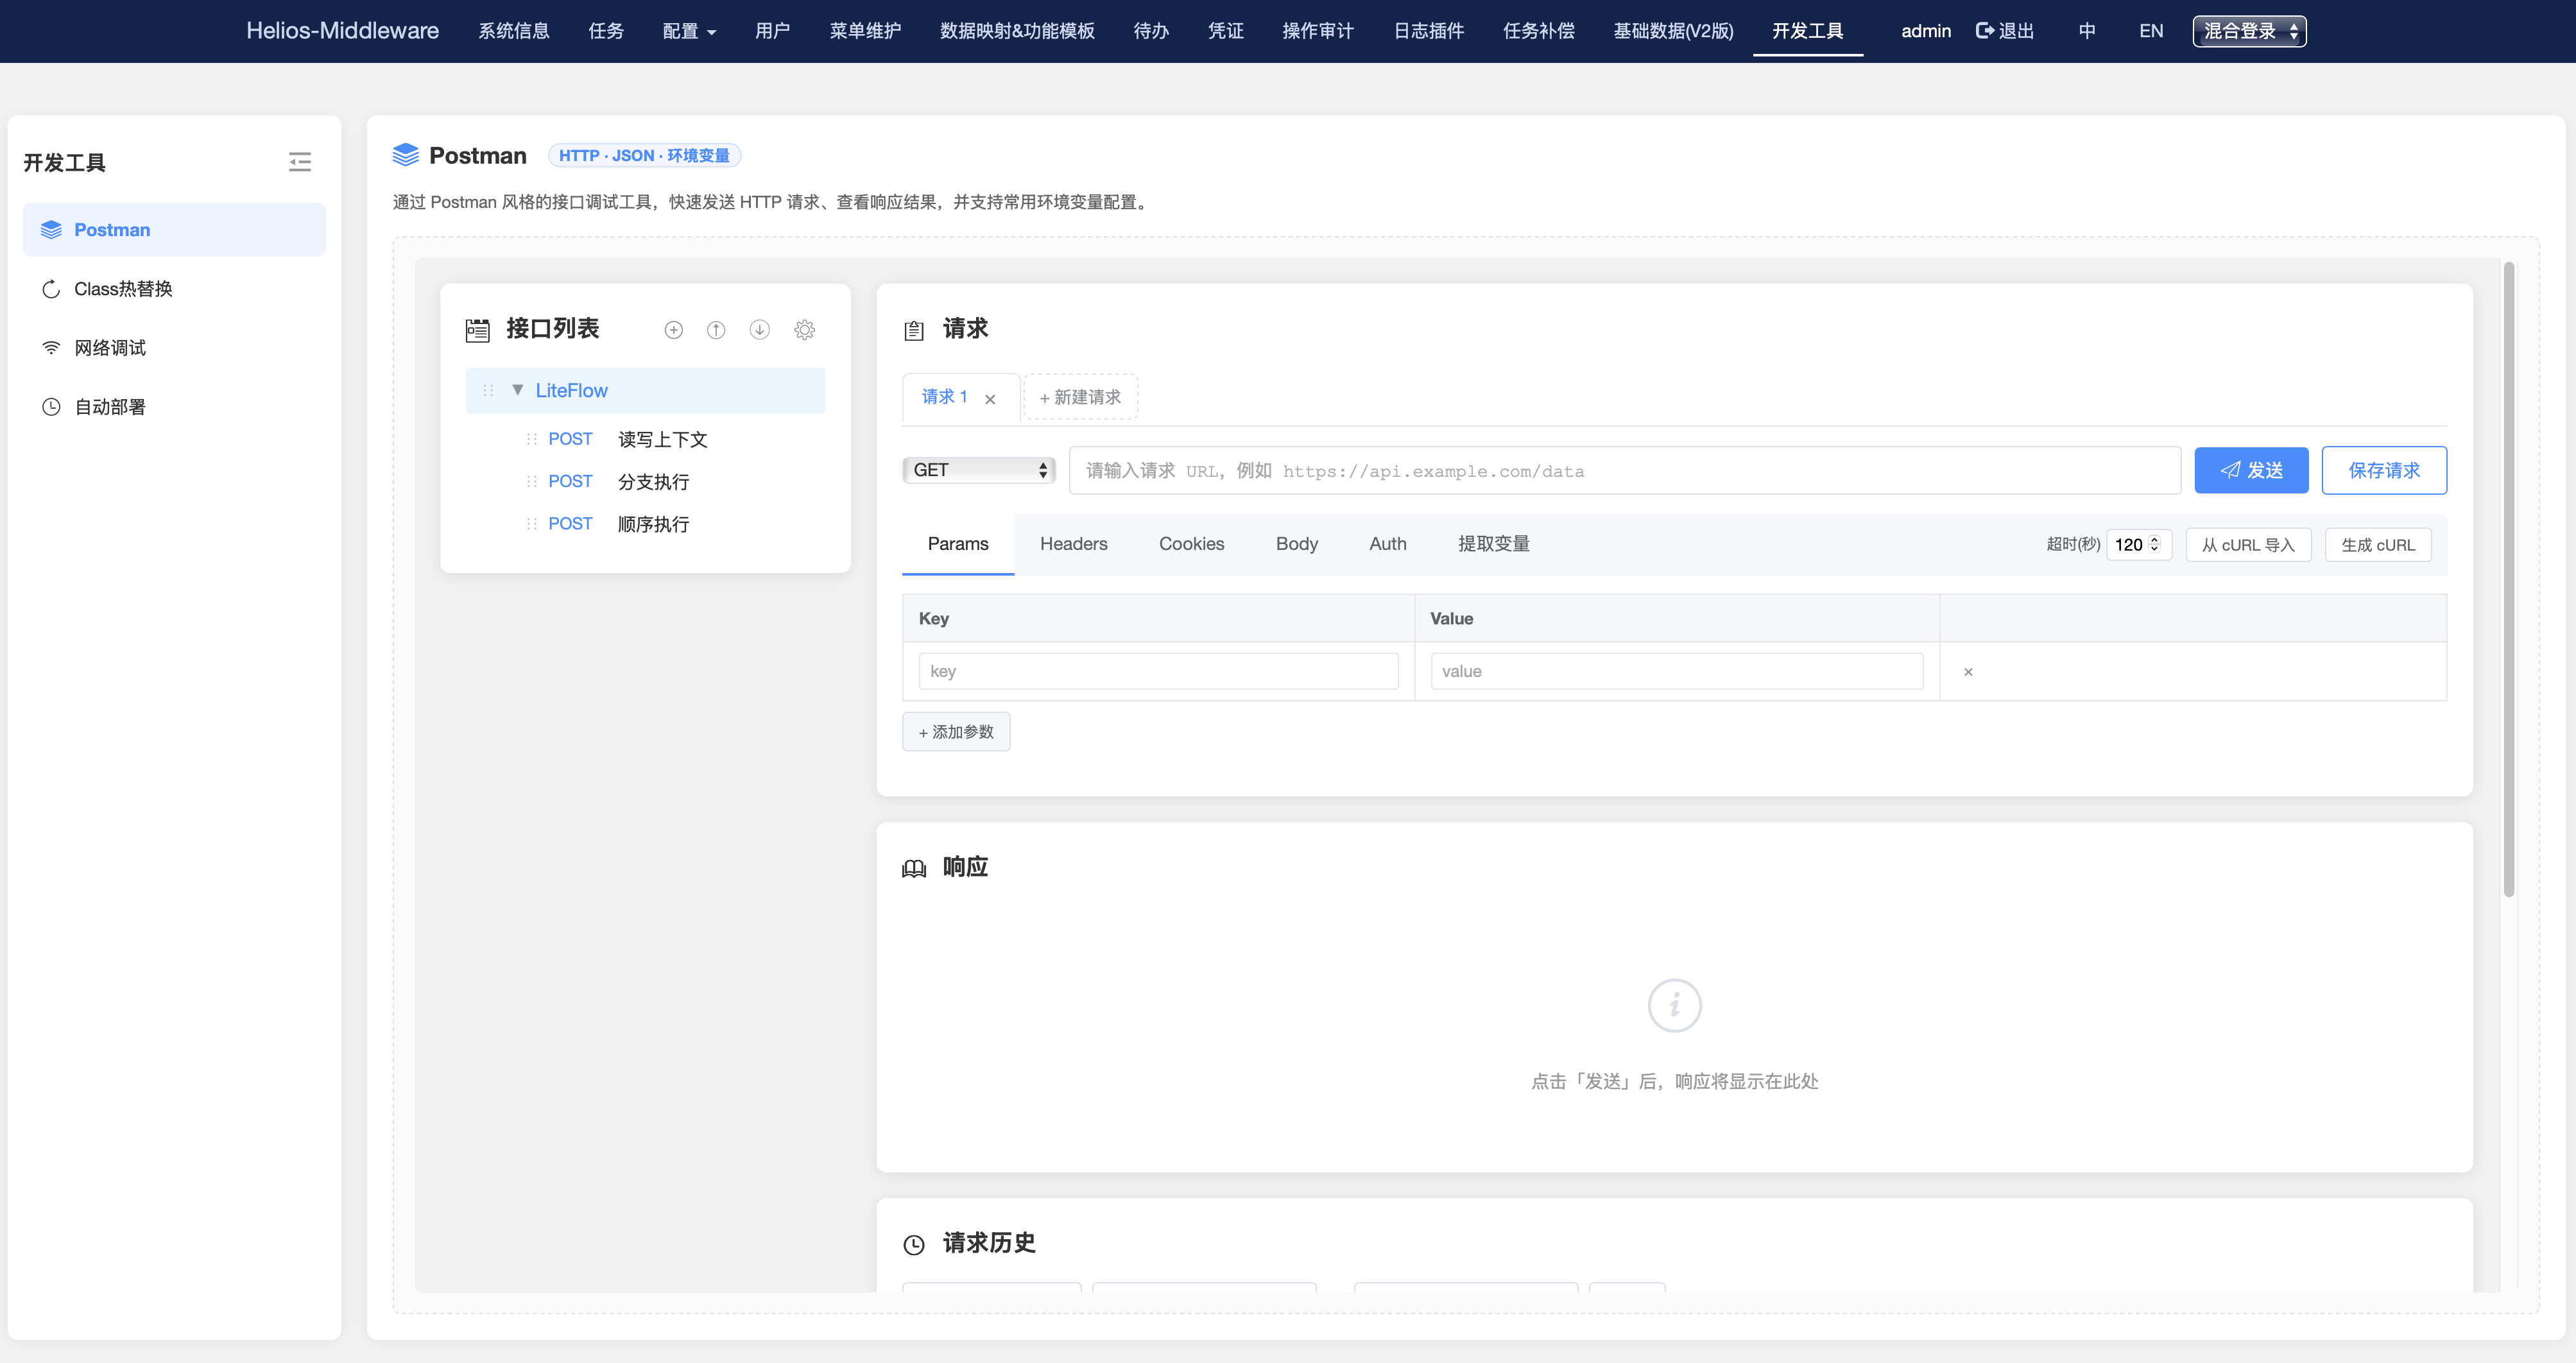Open the interface list settings gear
Image resolution: width=2576 pixels, height=1363 pixels.
804,329
